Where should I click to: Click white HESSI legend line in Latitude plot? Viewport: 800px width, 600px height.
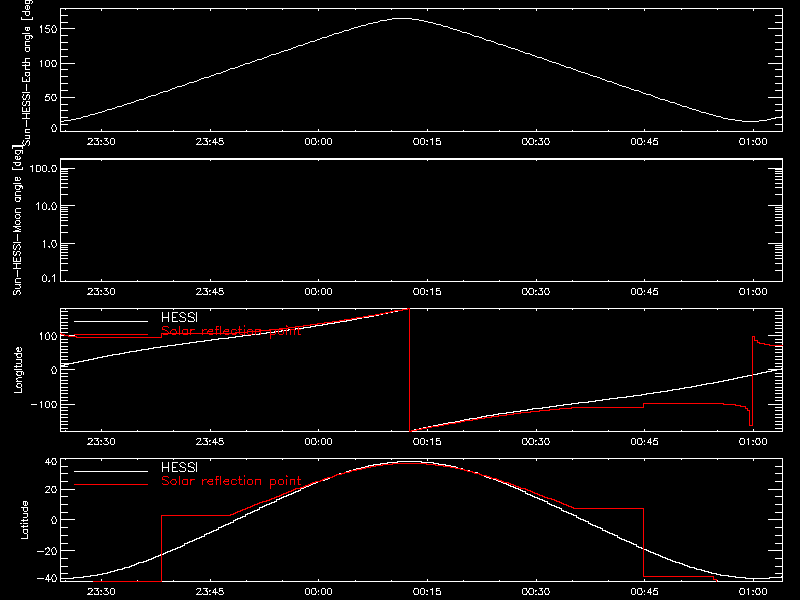click(x=111, y=471)
